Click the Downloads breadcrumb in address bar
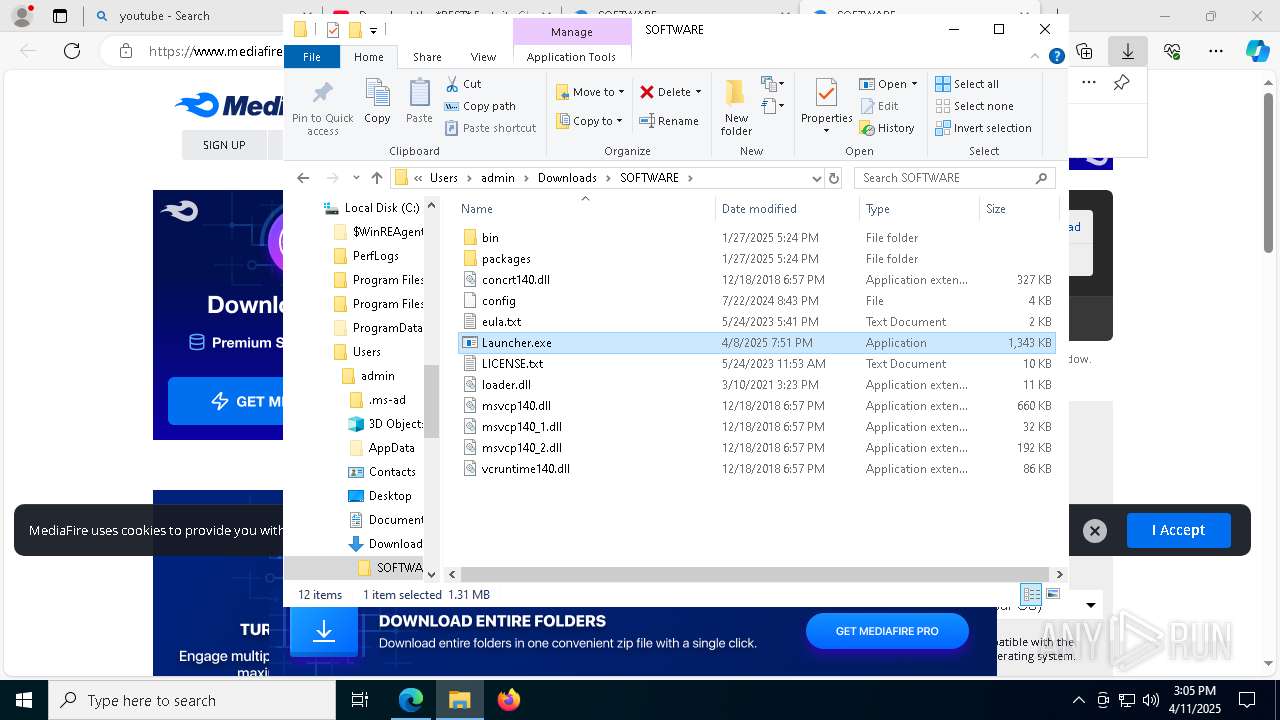Image resolution: width=1280 pixels, height=720 pixels. [567, 178]
